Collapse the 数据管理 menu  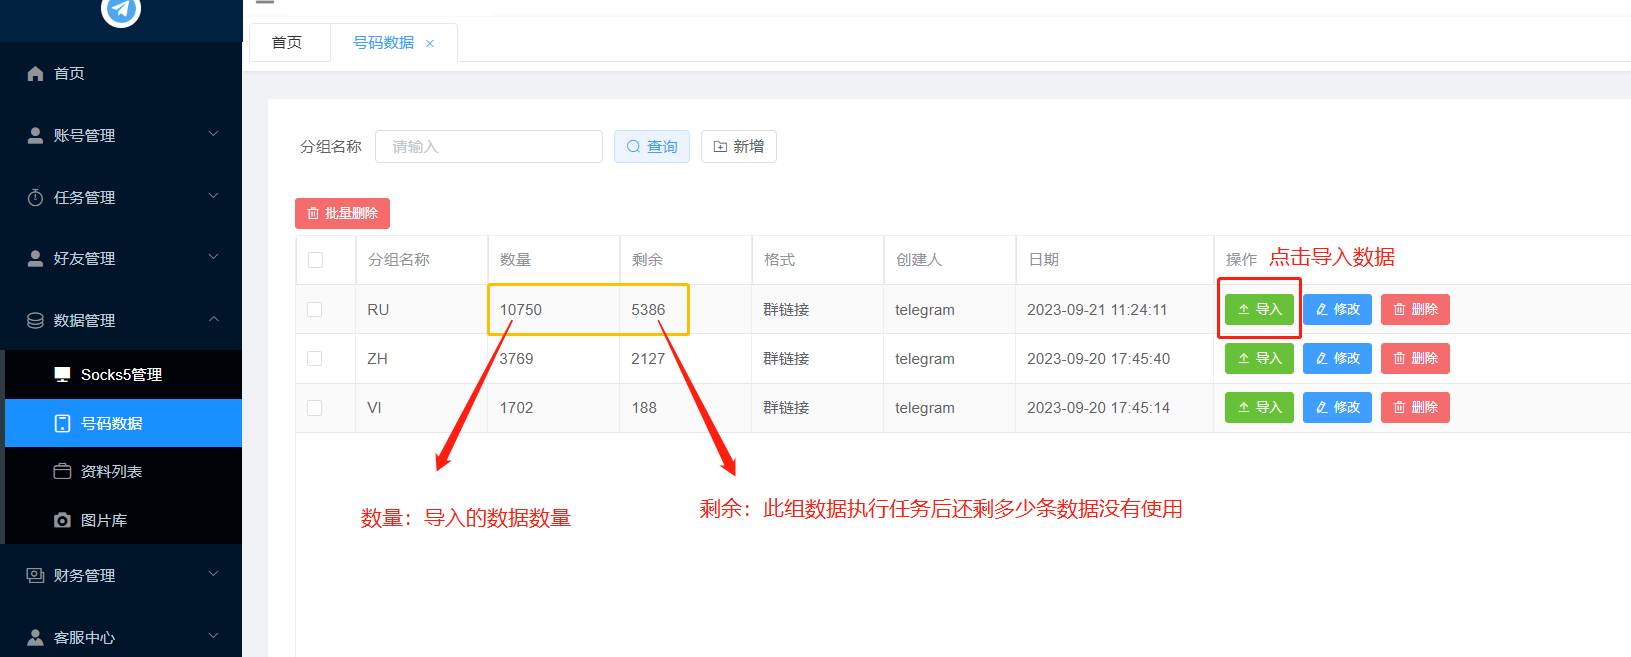click(x=120, y=321)
